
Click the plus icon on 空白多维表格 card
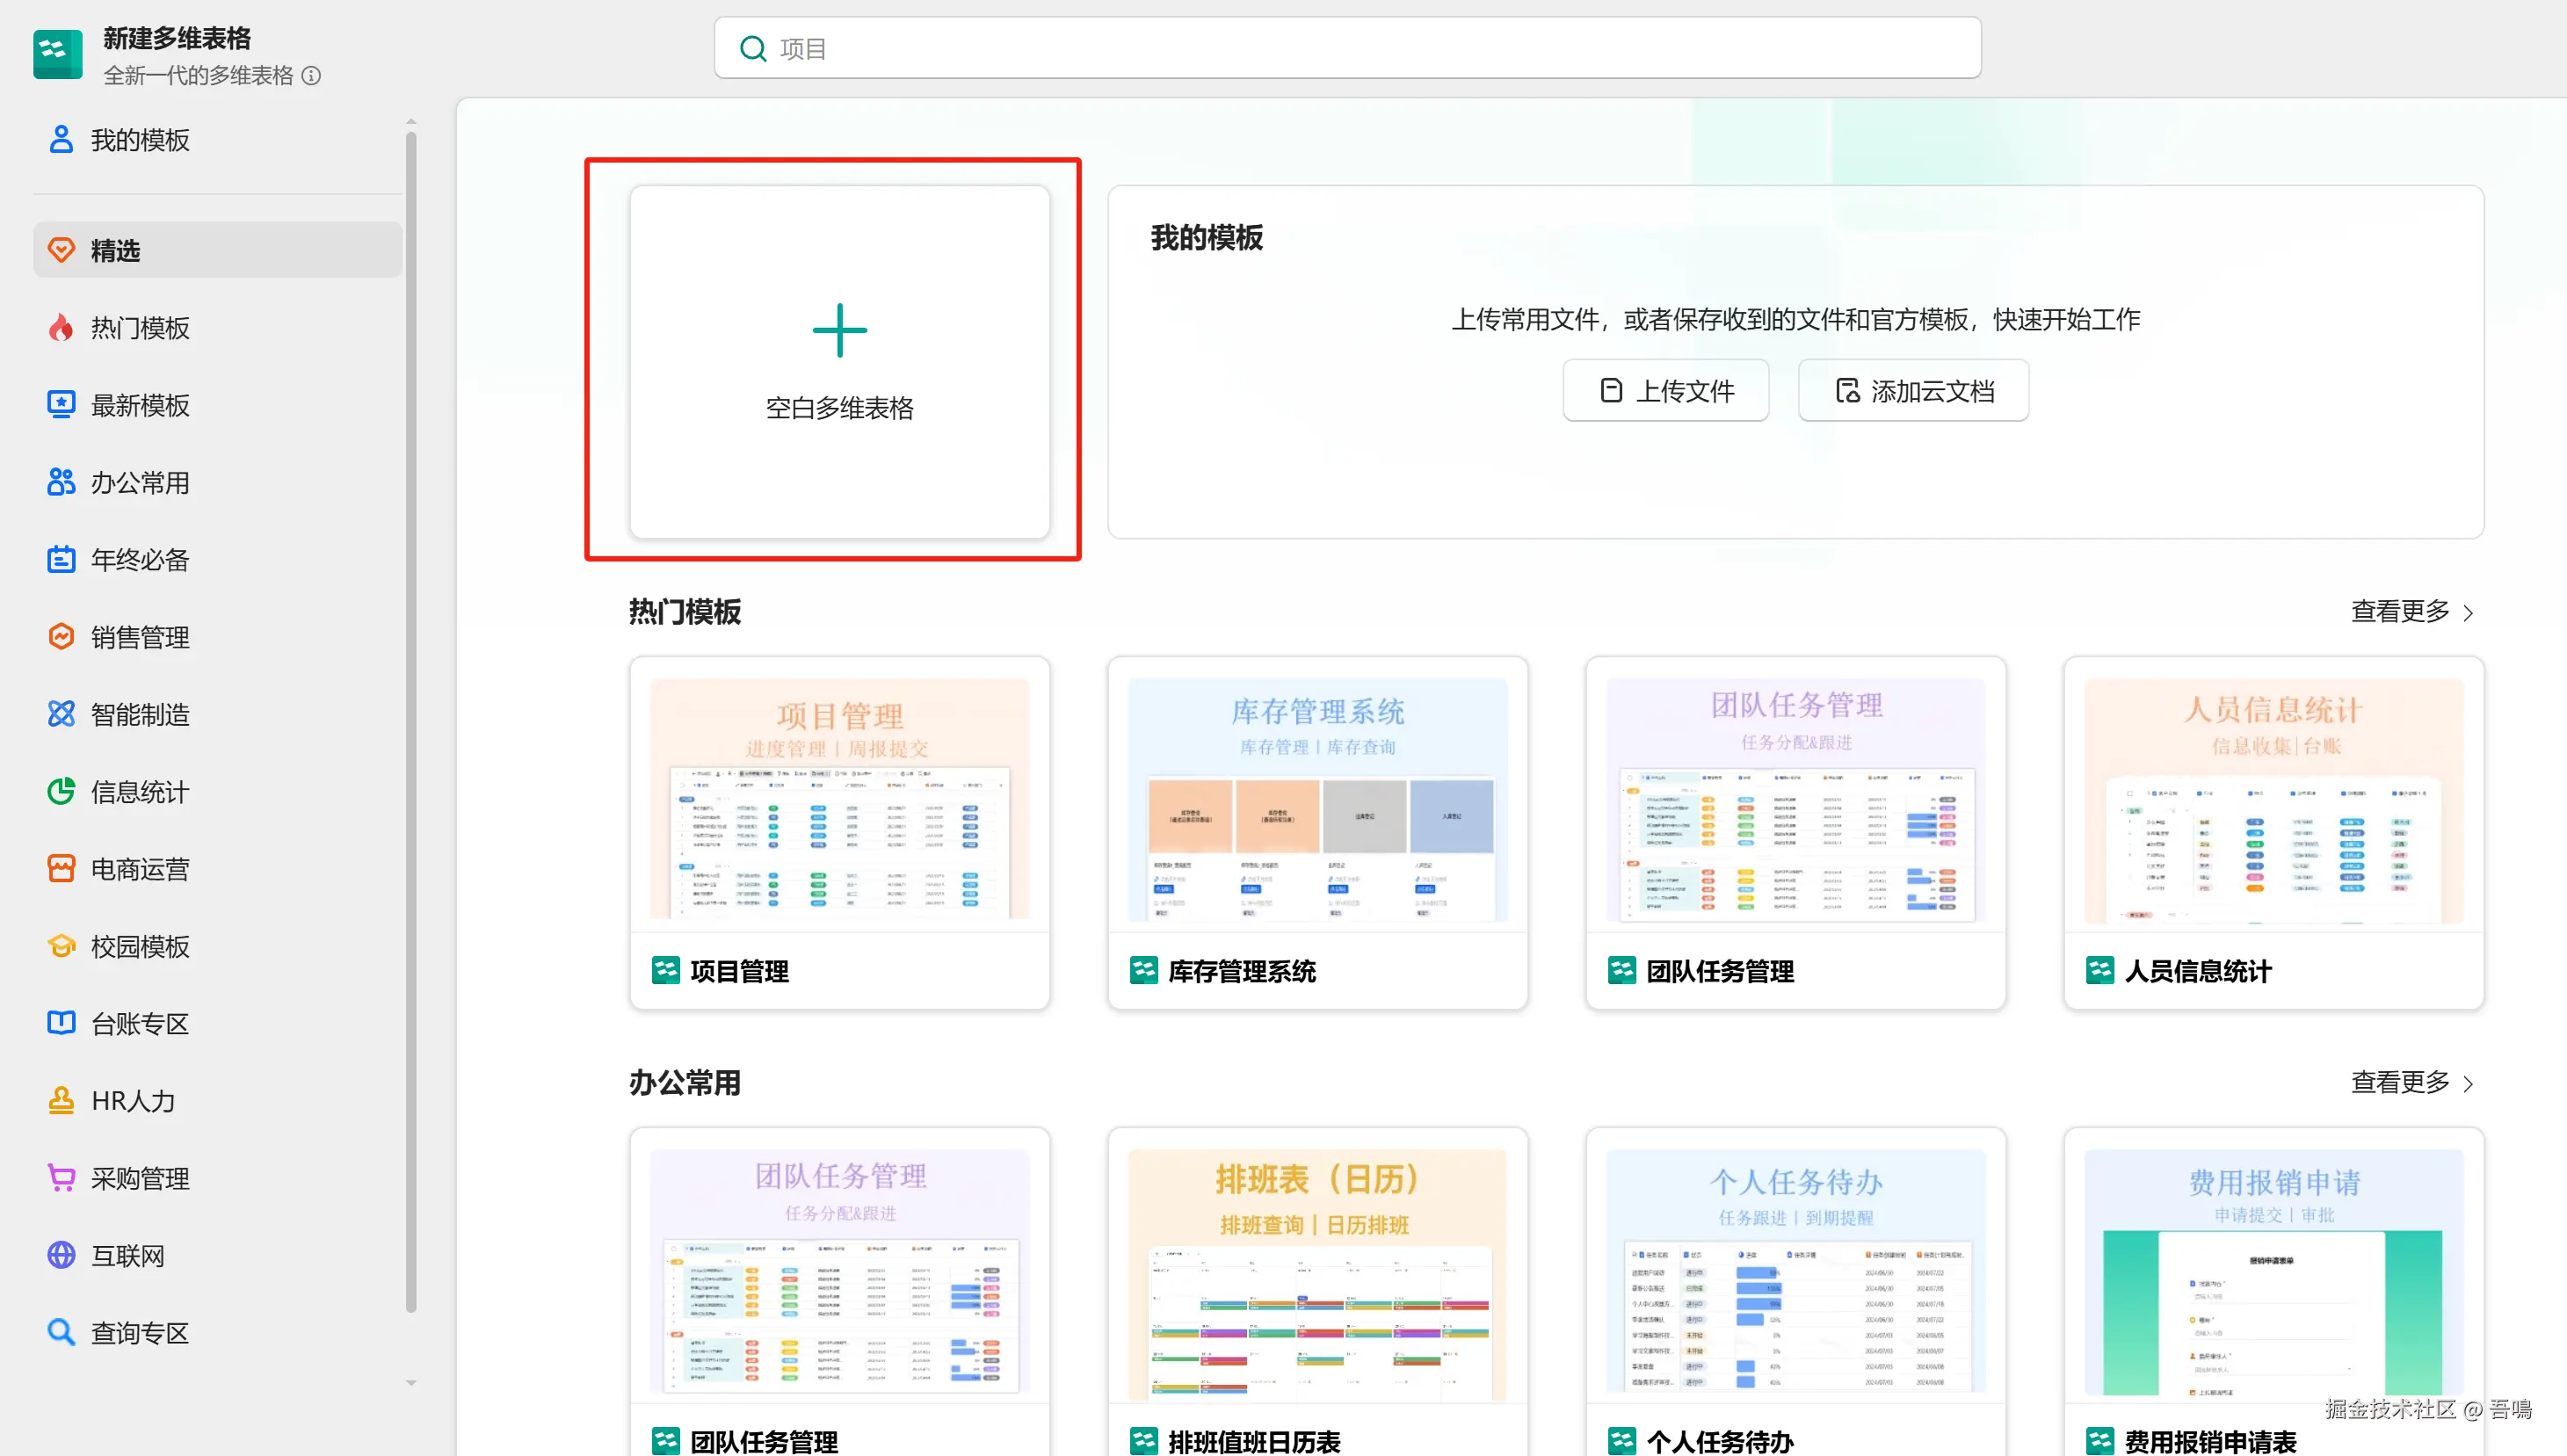point(839,331)
